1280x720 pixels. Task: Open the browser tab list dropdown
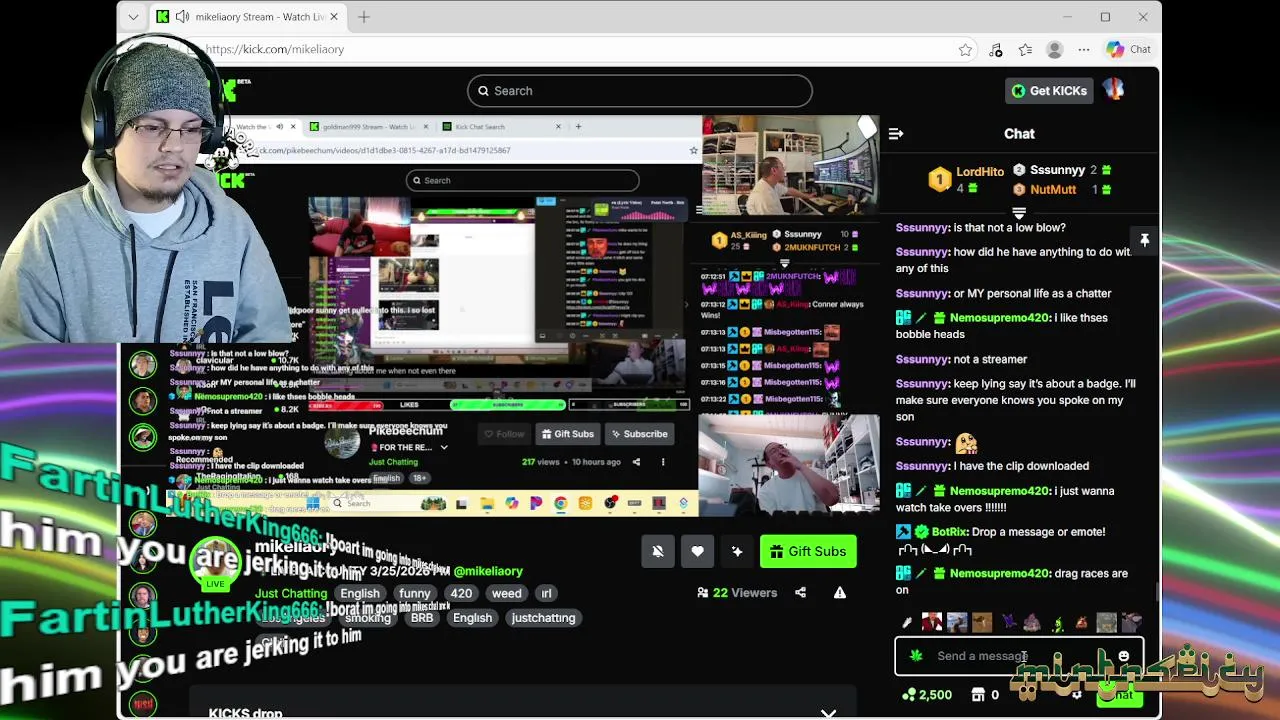pyautogui.click(x=133, y=17)
